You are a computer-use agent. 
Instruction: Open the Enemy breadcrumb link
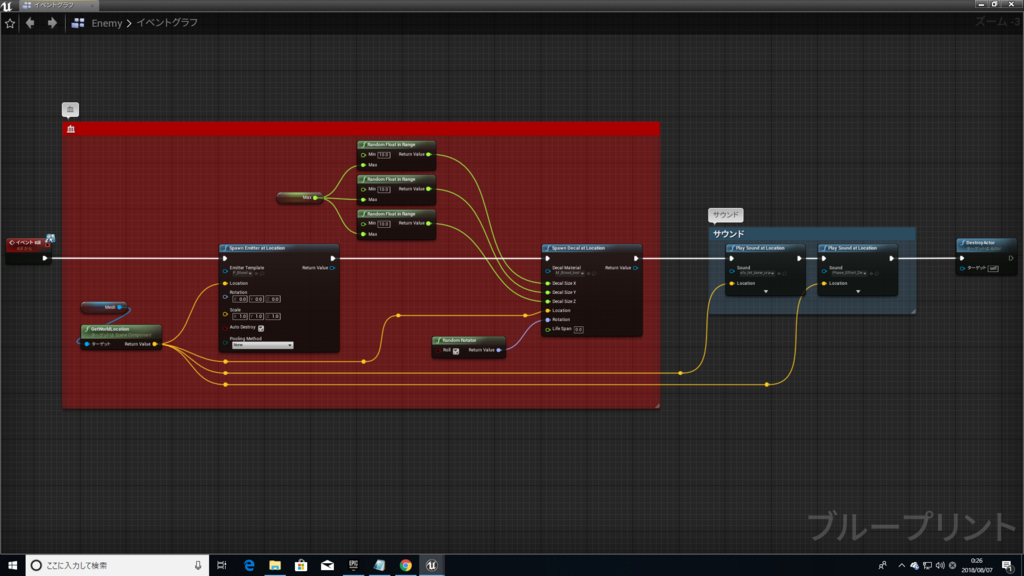106,23
